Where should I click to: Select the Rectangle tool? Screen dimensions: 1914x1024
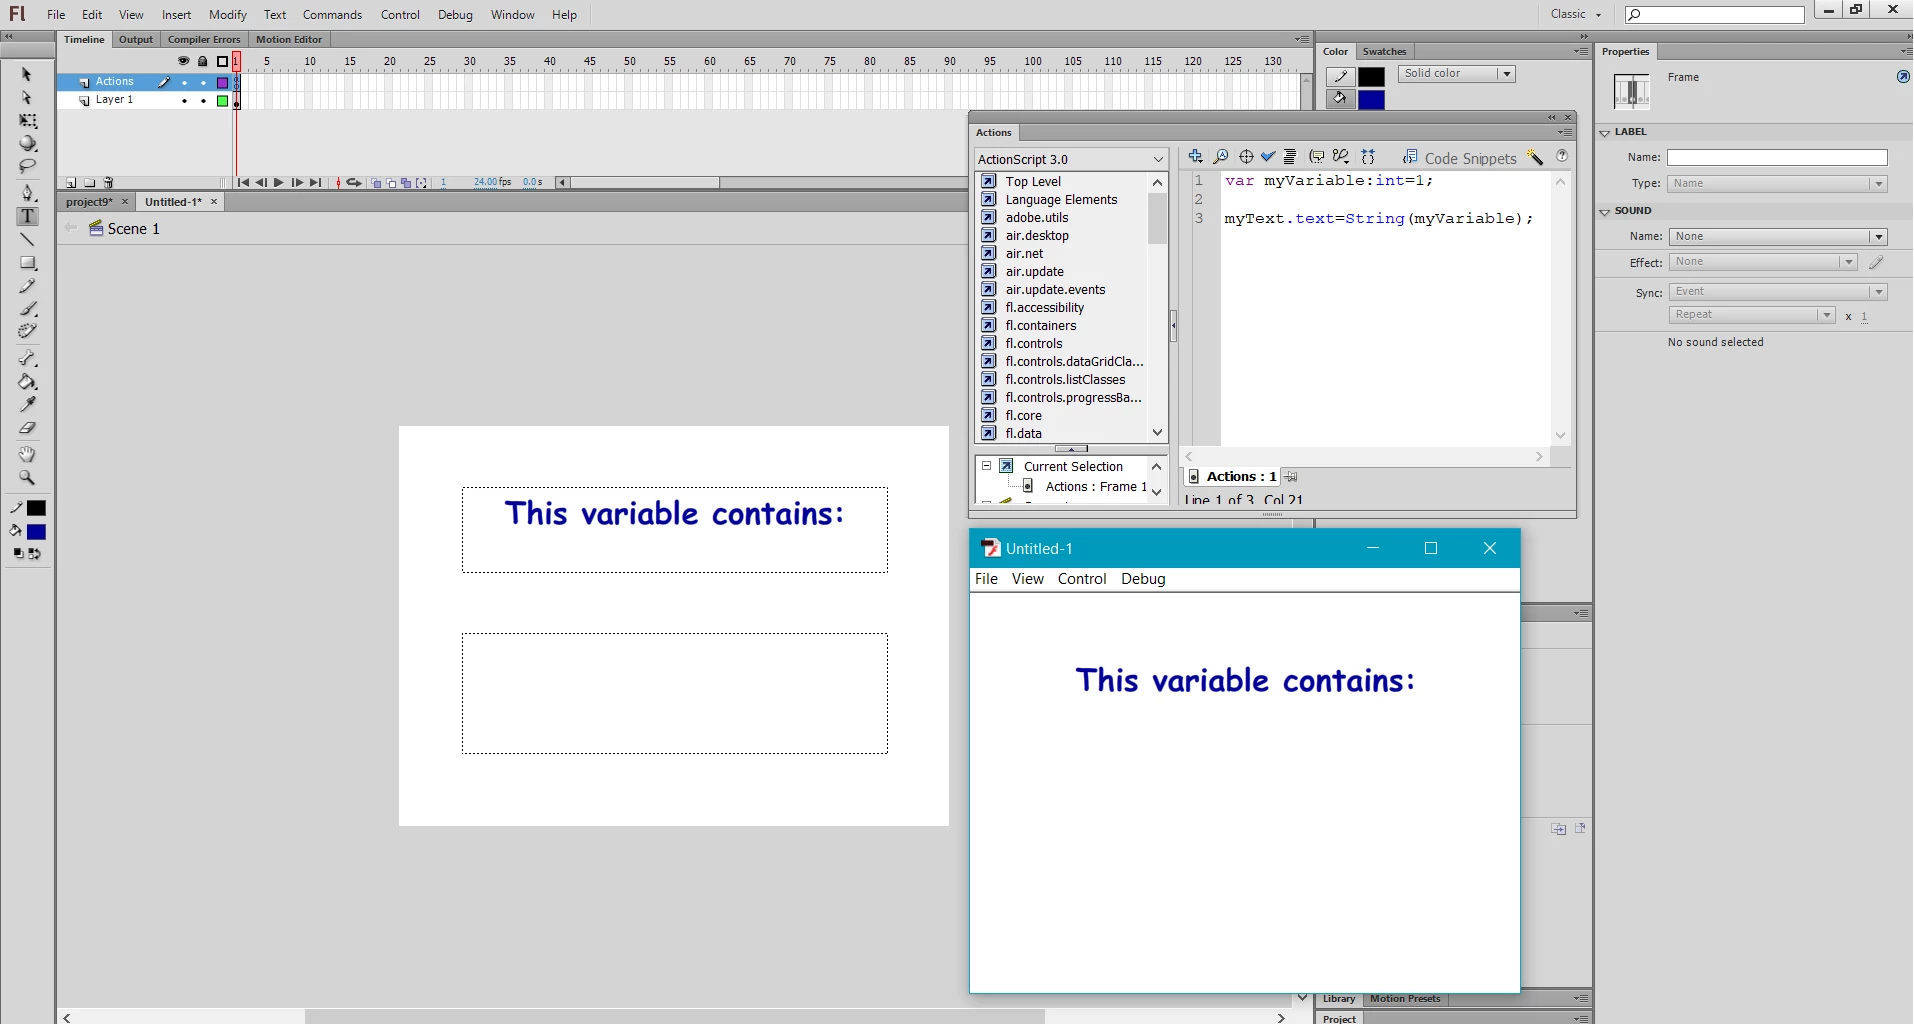[x=27, y=263]
